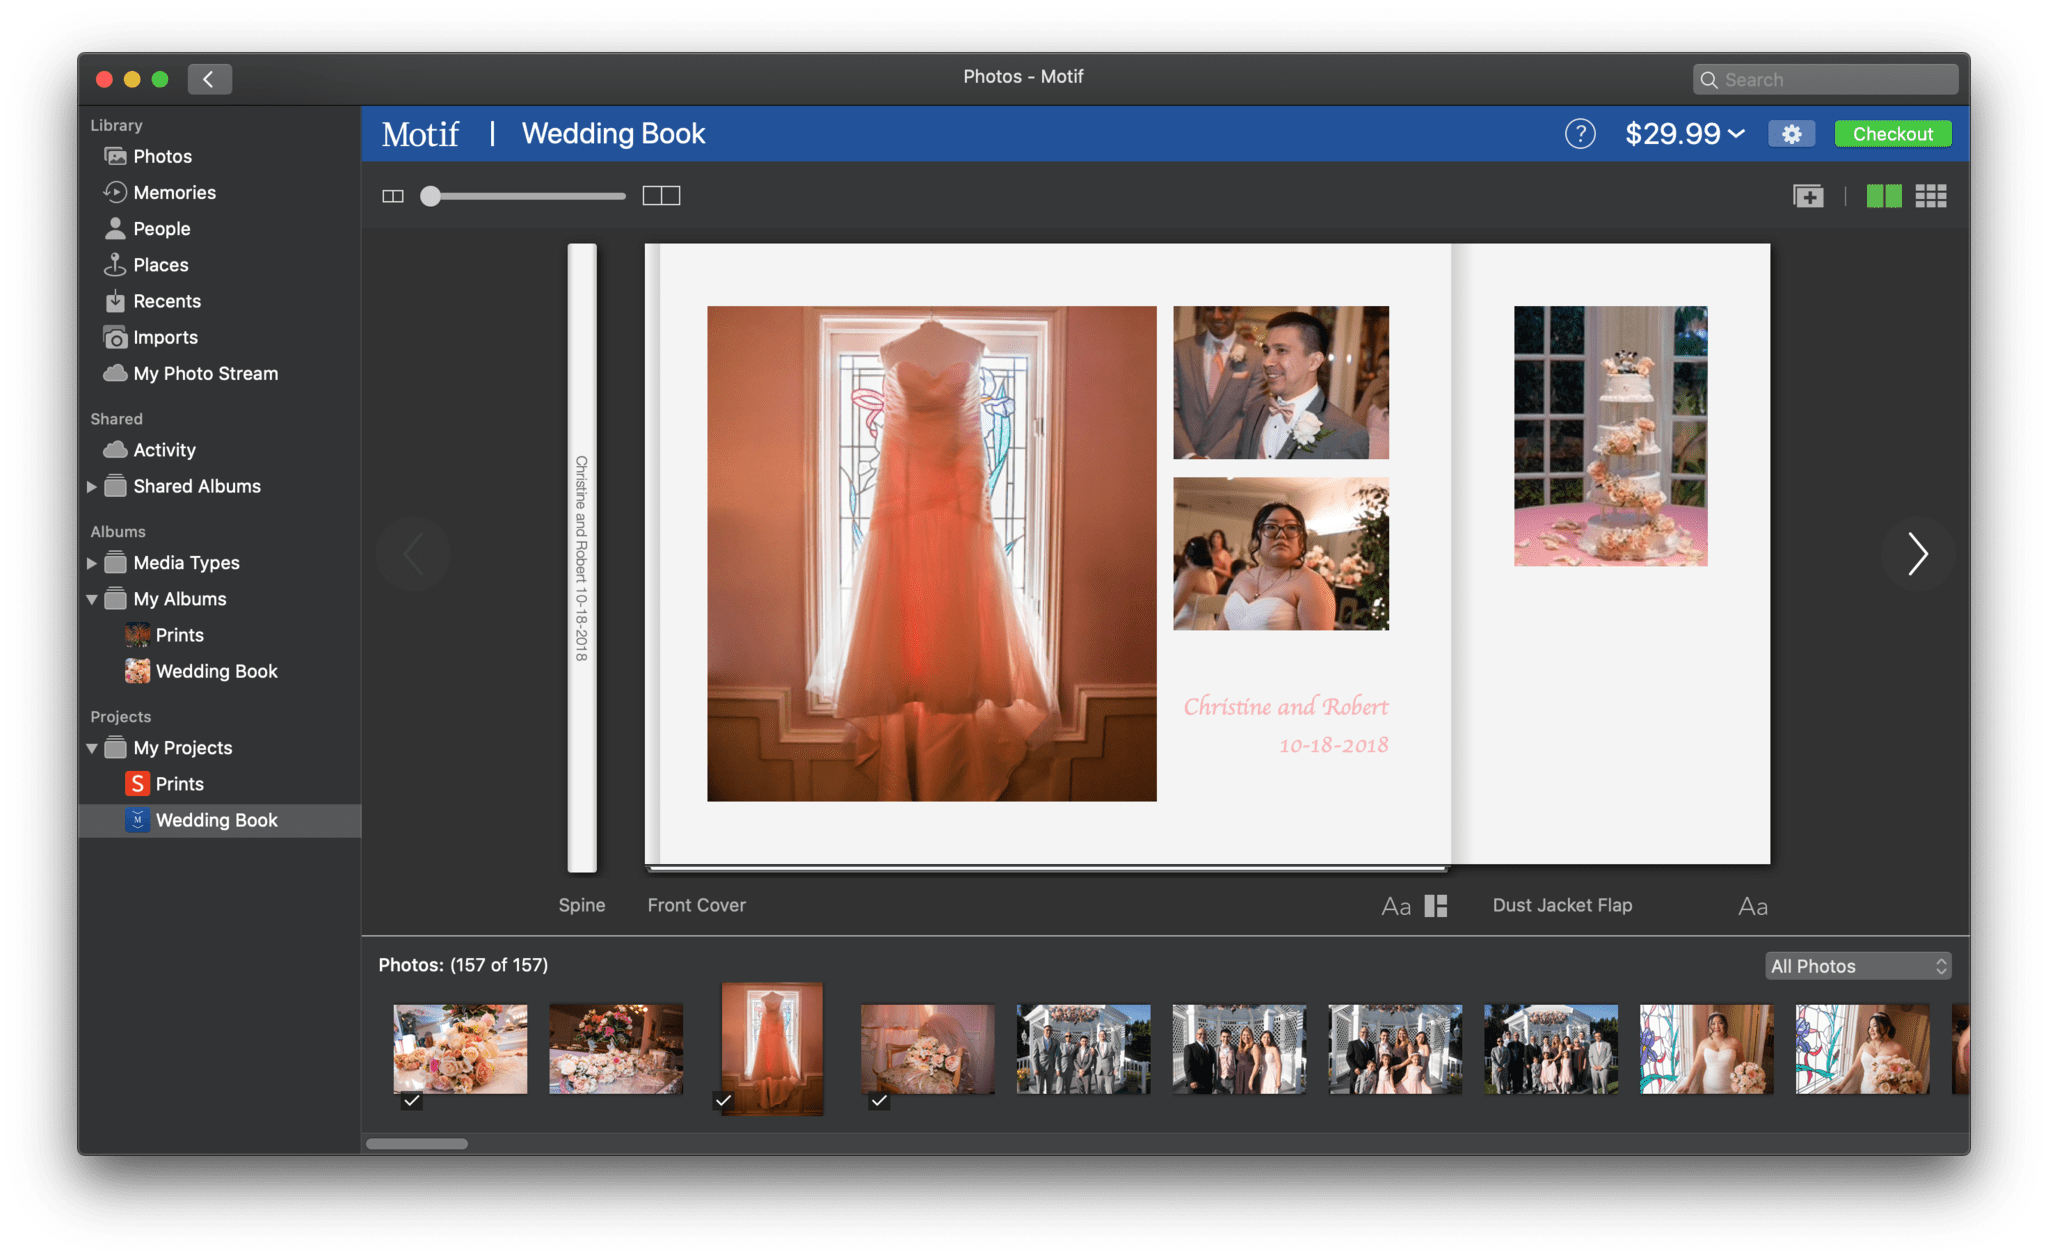The image size is (2048, 1258).
Task: Click the Checkout button
Action: (x=1892, y=133)
